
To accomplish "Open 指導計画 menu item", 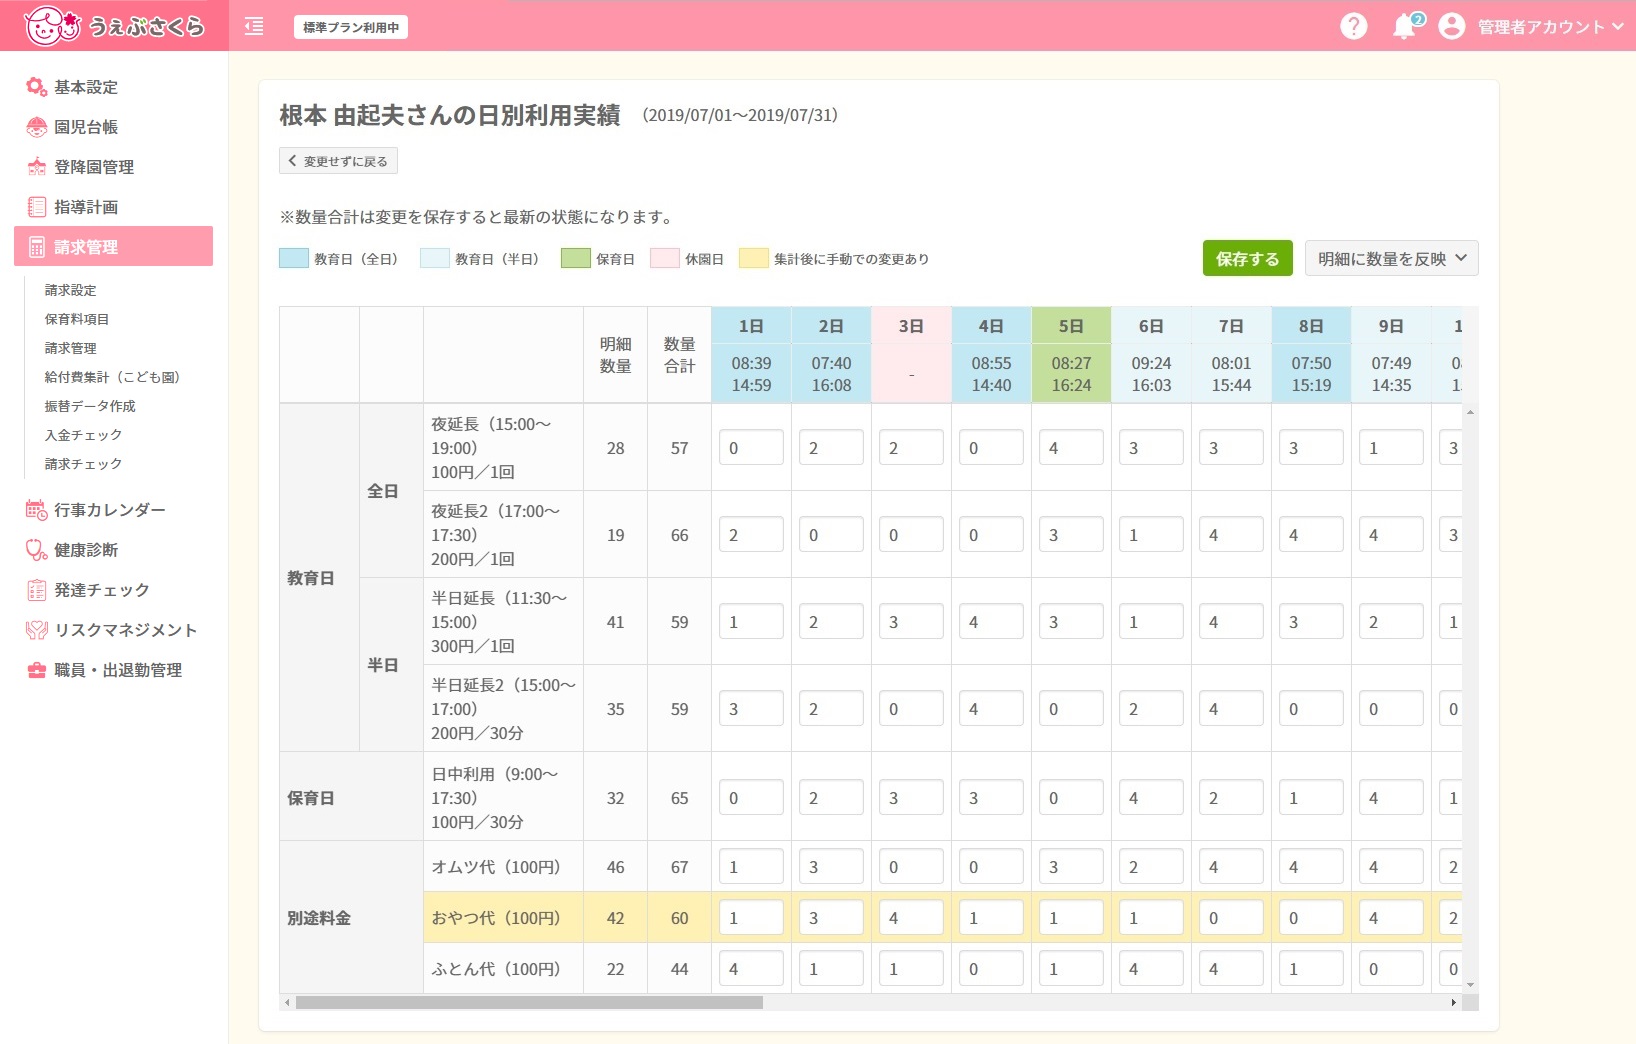I will pyautogui.click(x=86, y=207).
